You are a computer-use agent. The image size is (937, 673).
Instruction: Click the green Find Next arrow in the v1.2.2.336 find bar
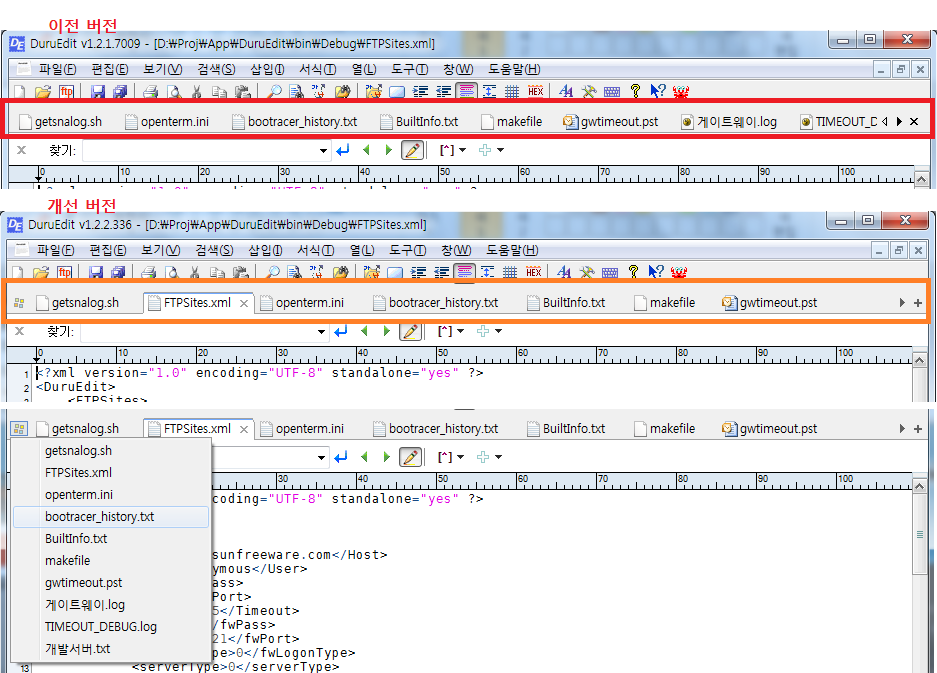coord(387,331)
